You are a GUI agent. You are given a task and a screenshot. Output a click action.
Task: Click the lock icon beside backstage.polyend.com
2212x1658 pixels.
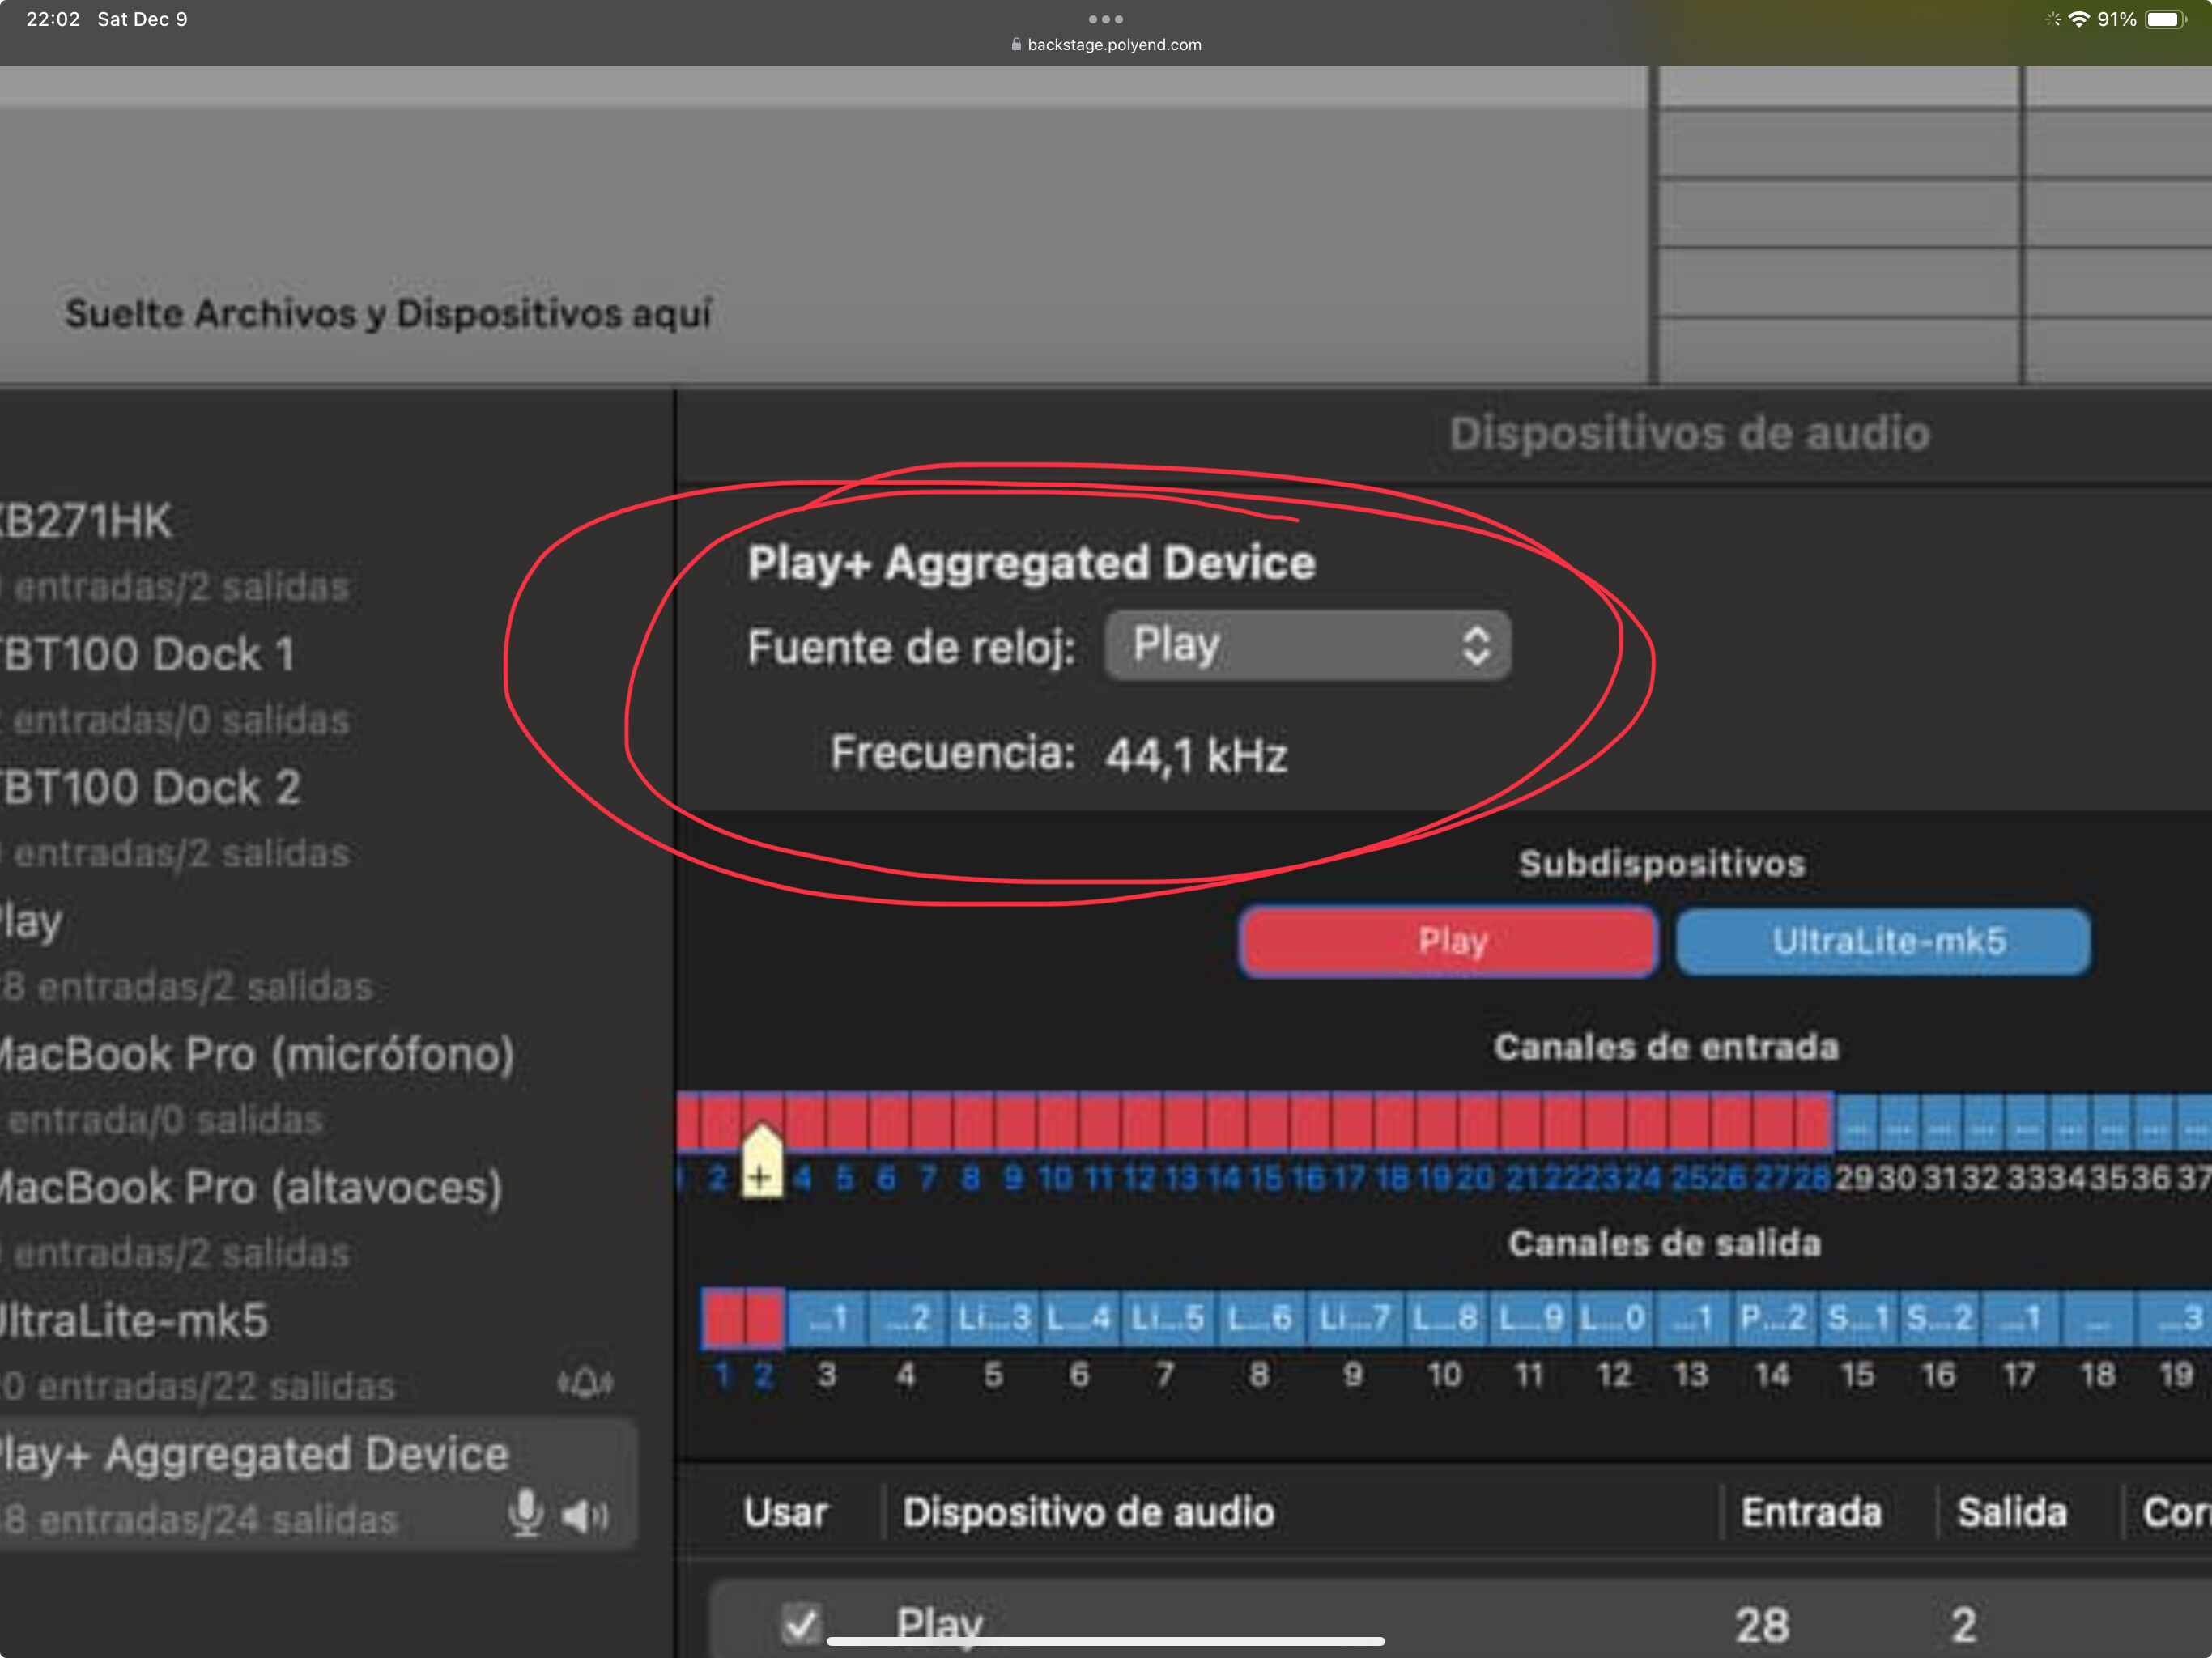(x=1016, y=45)
